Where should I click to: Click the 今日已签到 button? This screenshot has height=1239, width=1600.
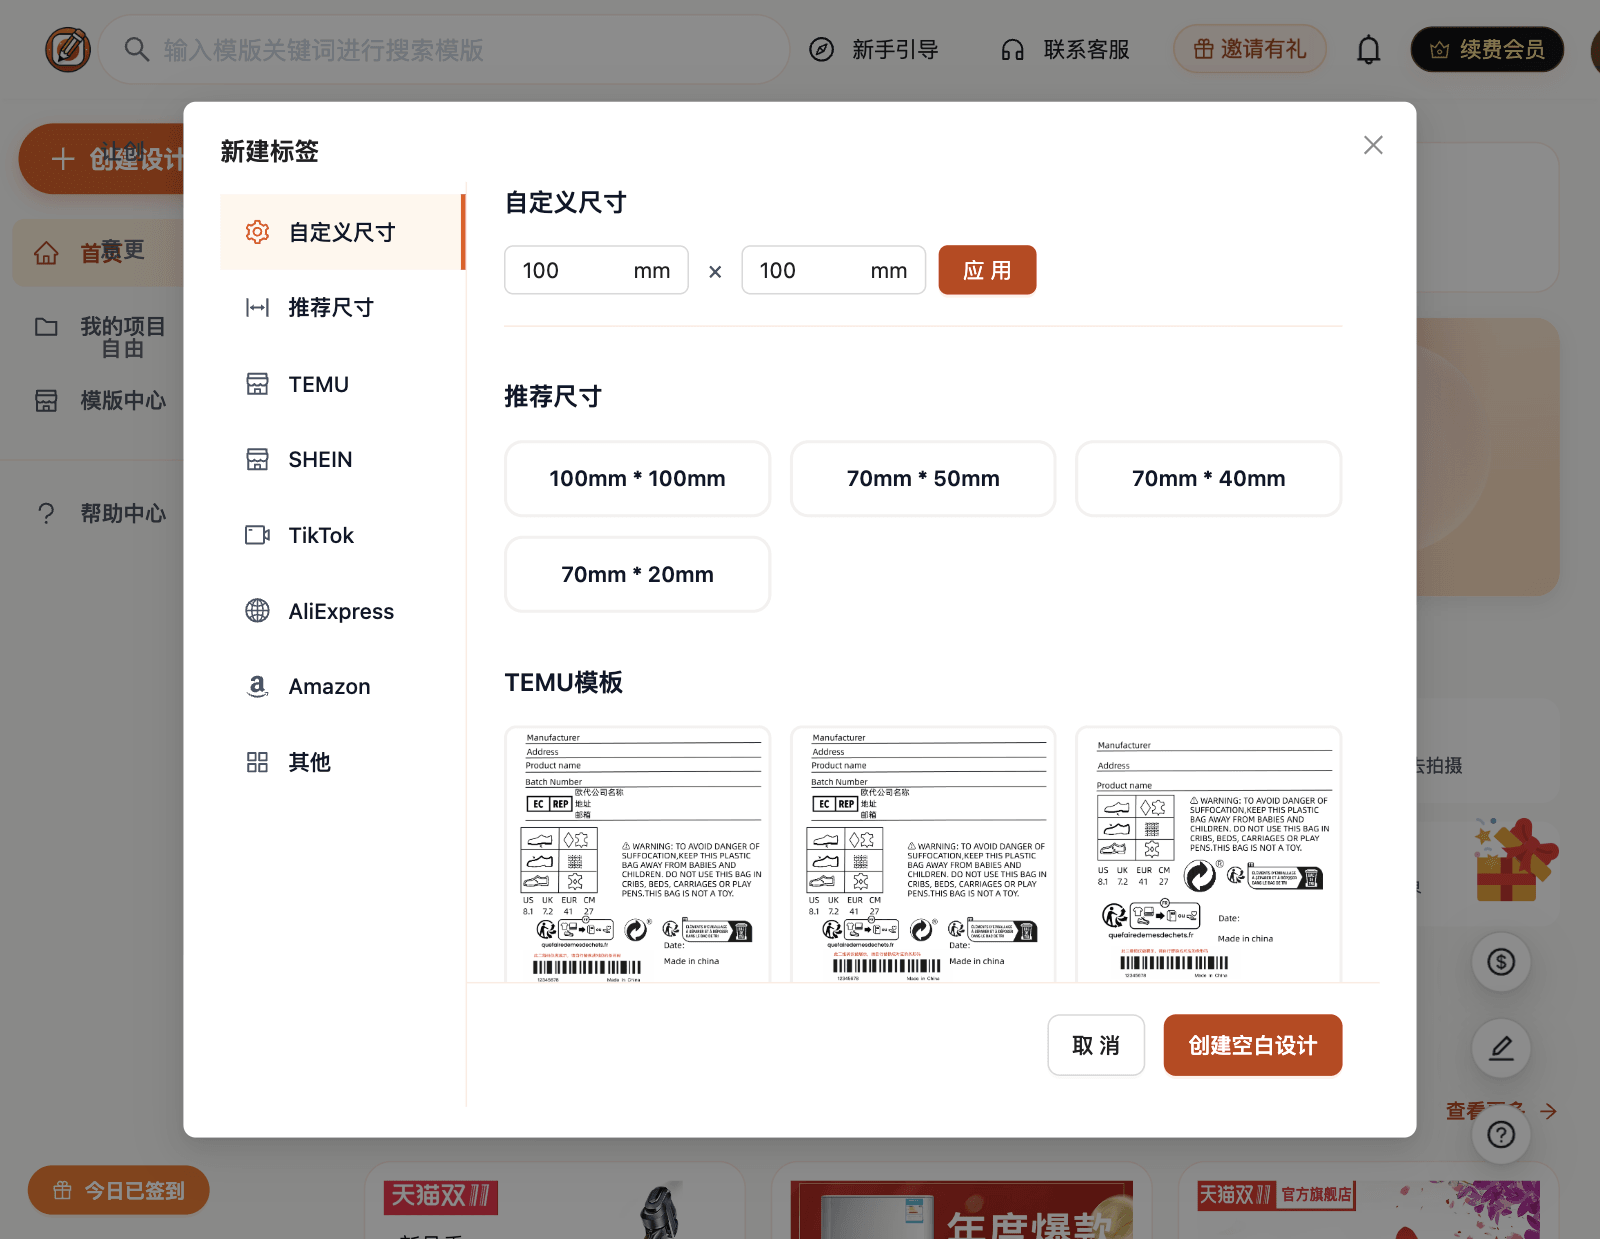pos(118,1190)
